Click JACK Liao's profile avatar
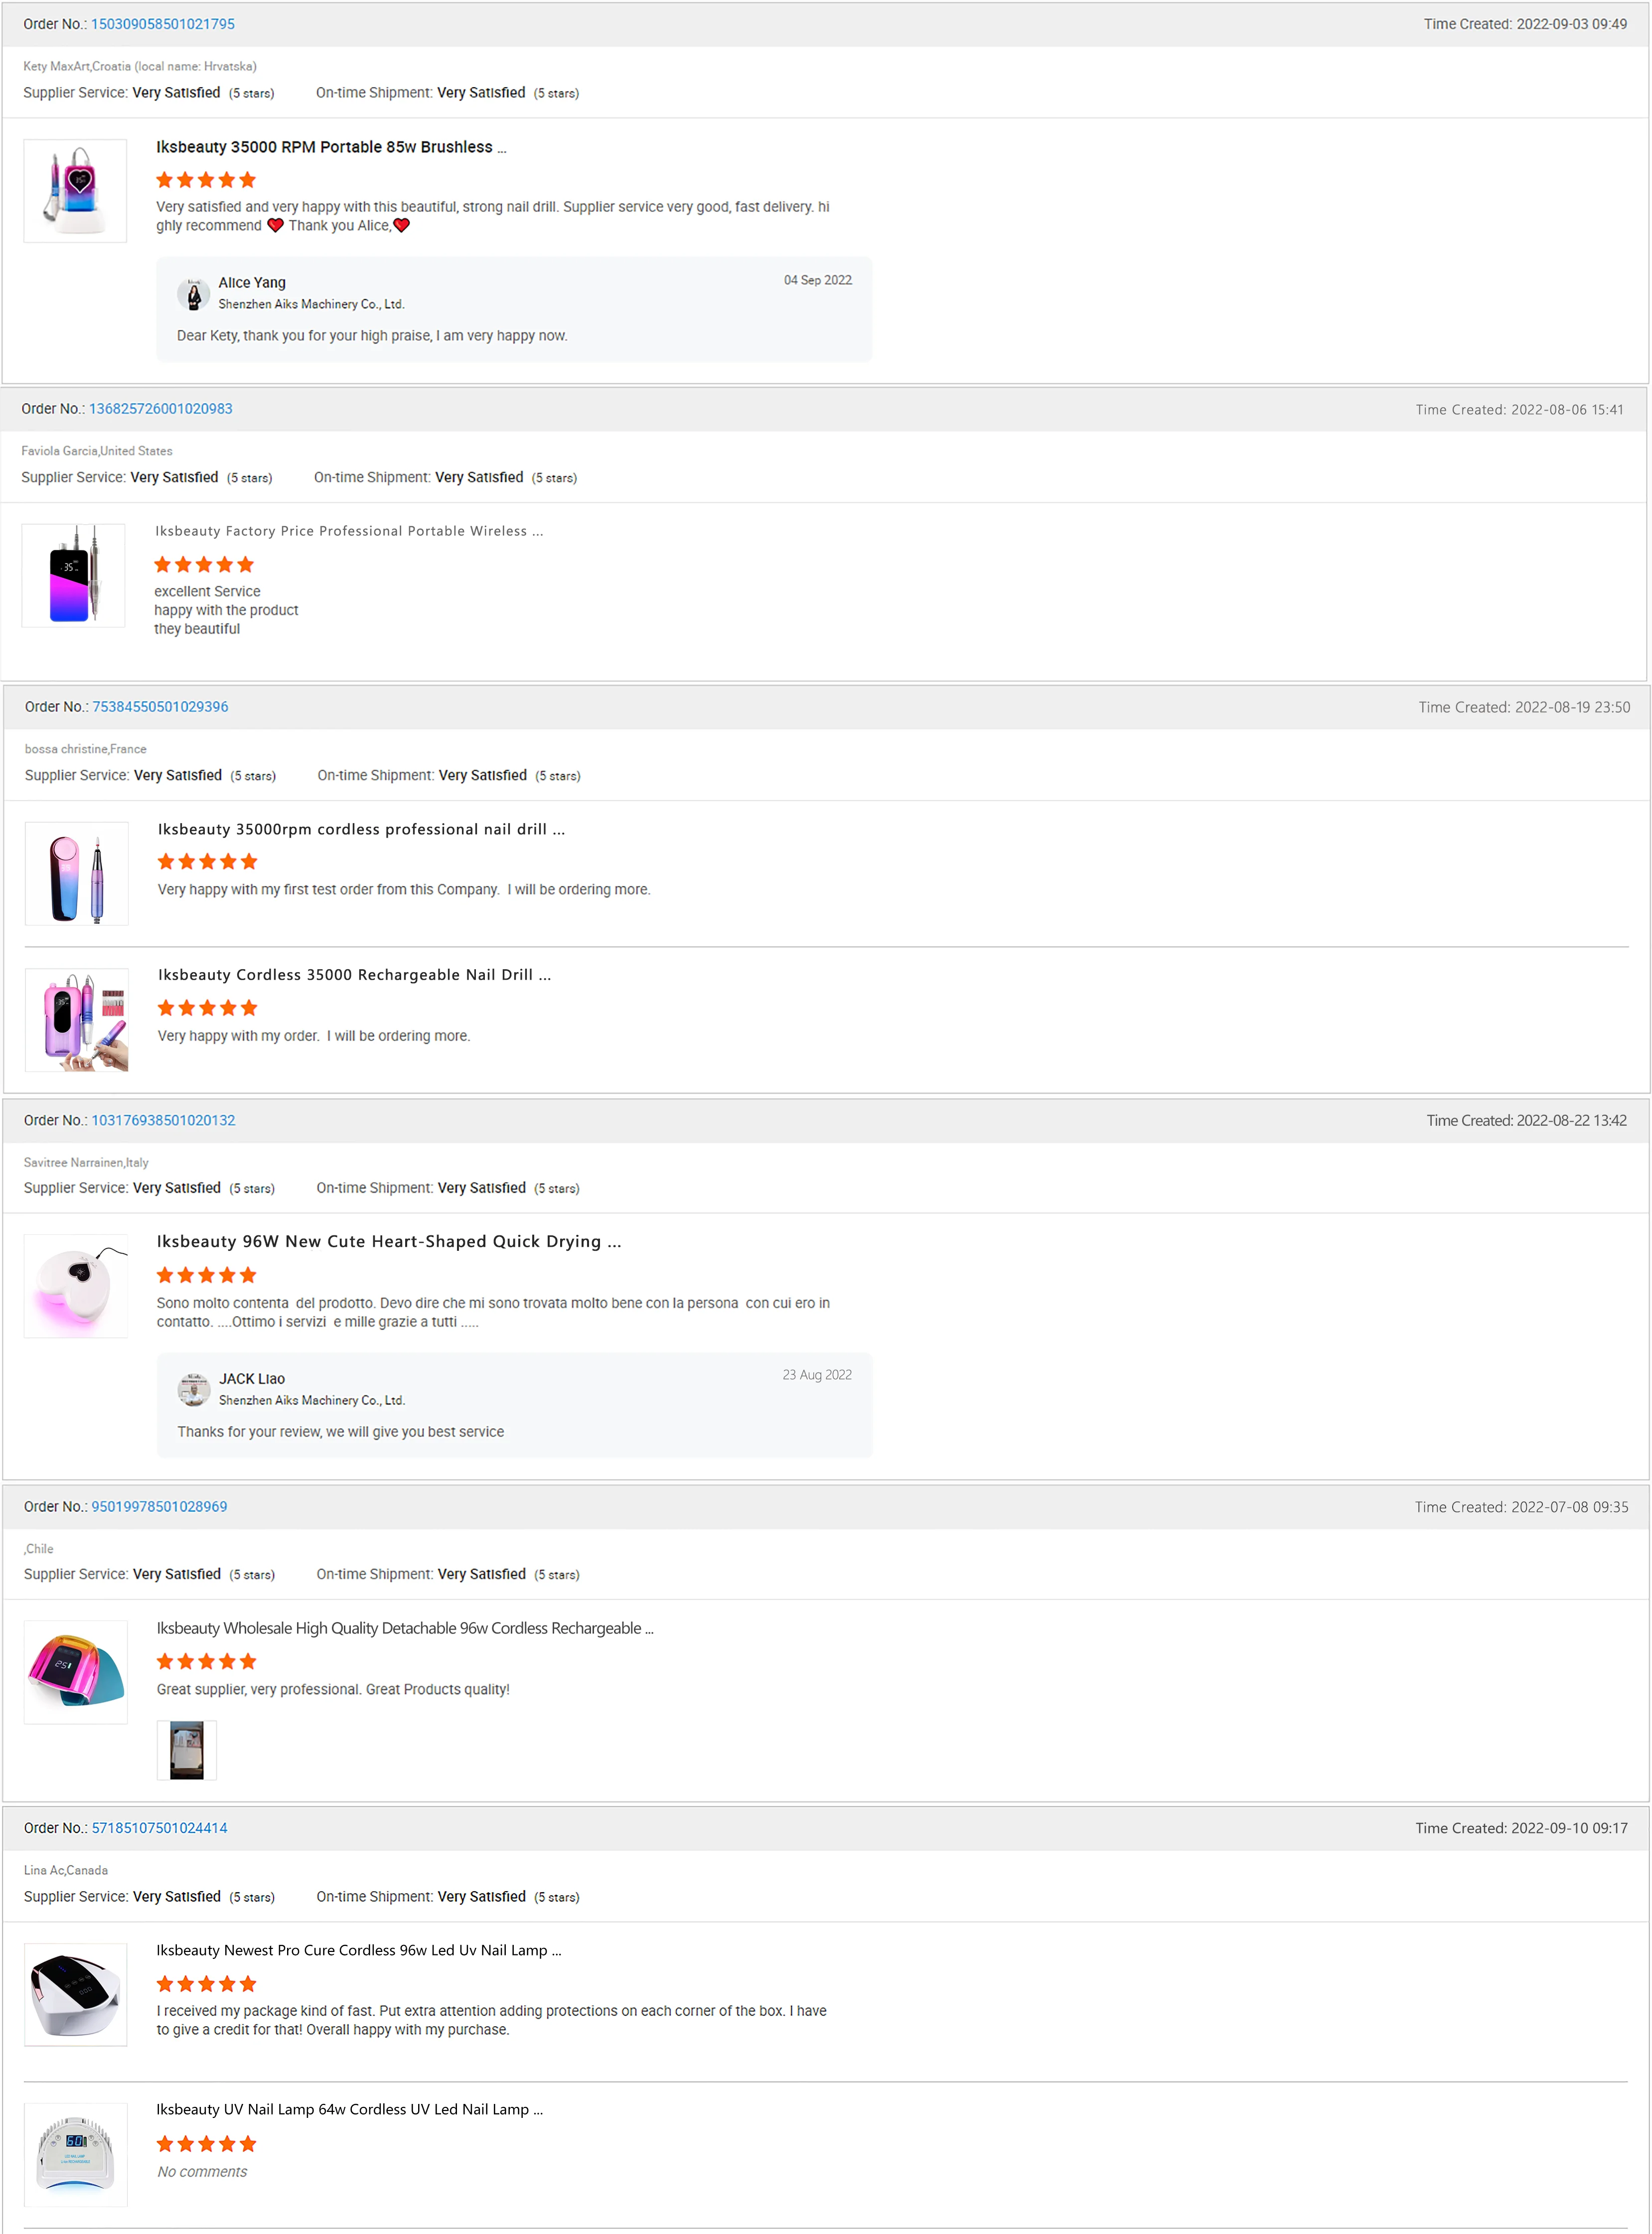1652x2234 pixels. point(194,1389)
